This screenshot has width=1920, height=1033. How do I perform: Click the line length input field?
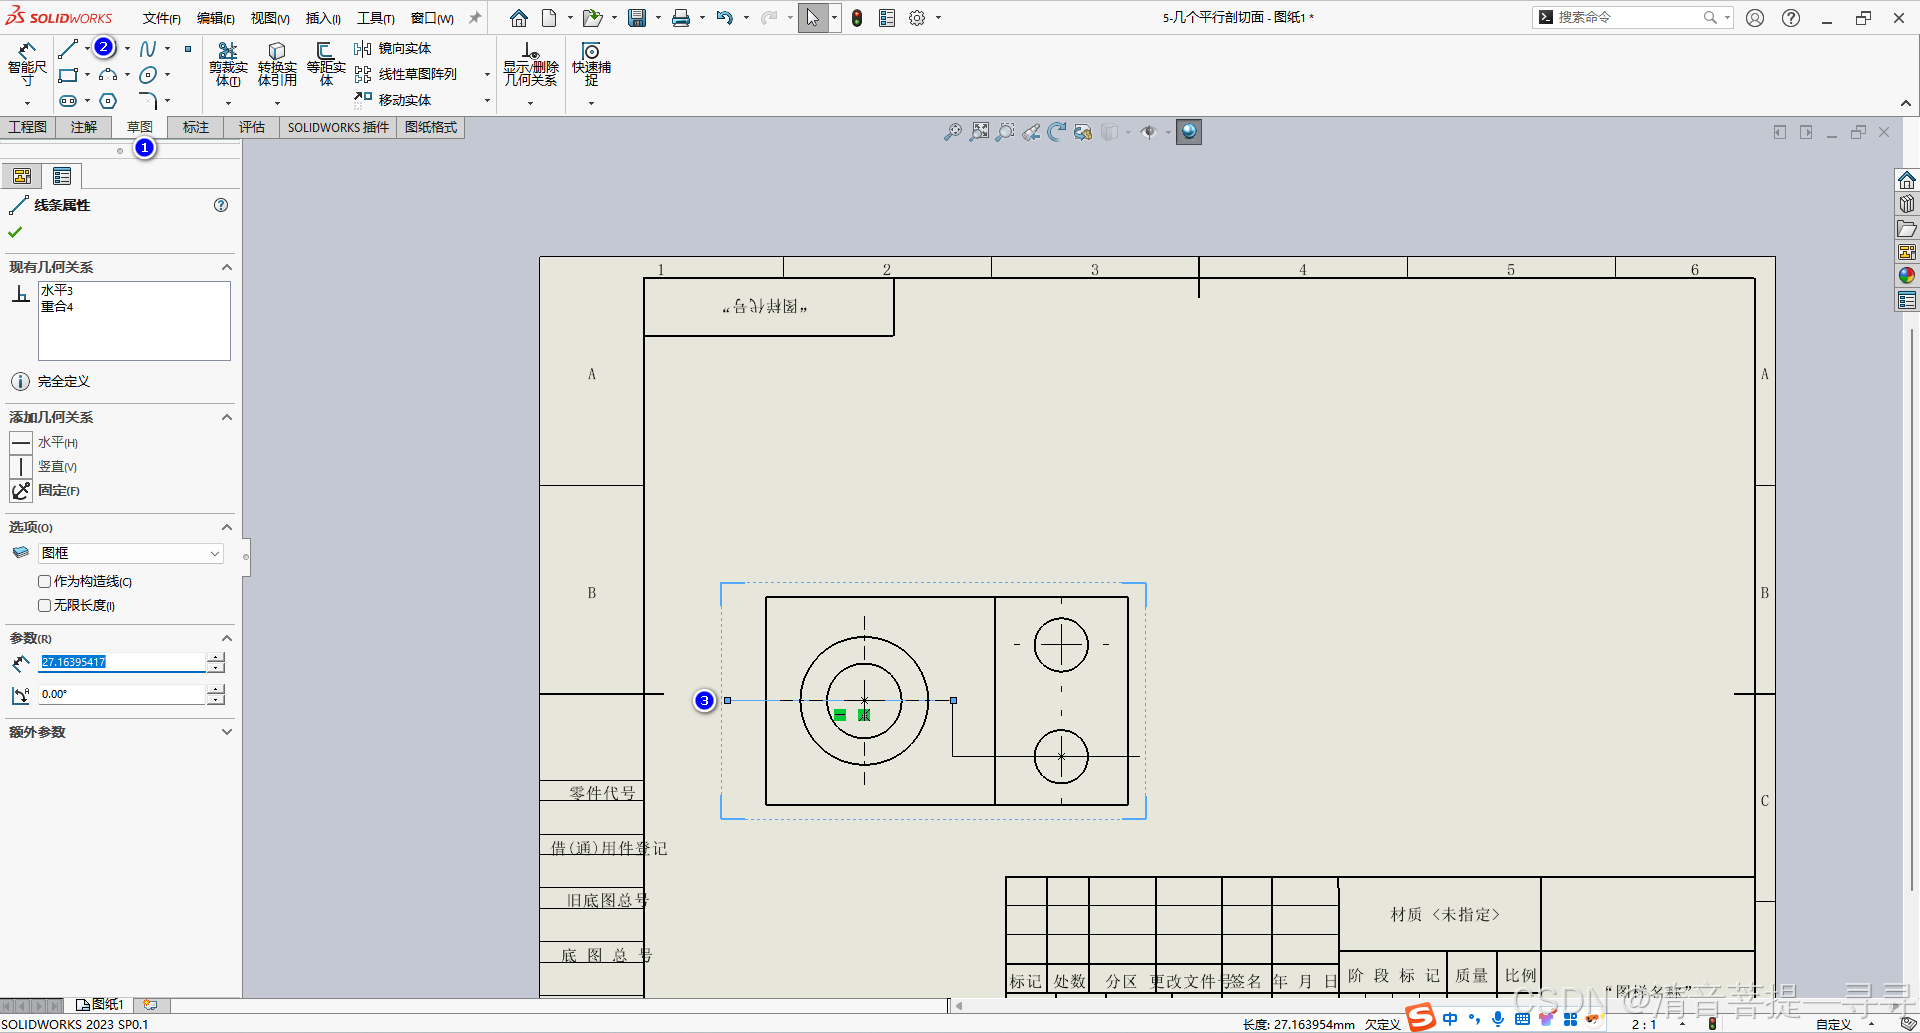(x=122, y=662)
